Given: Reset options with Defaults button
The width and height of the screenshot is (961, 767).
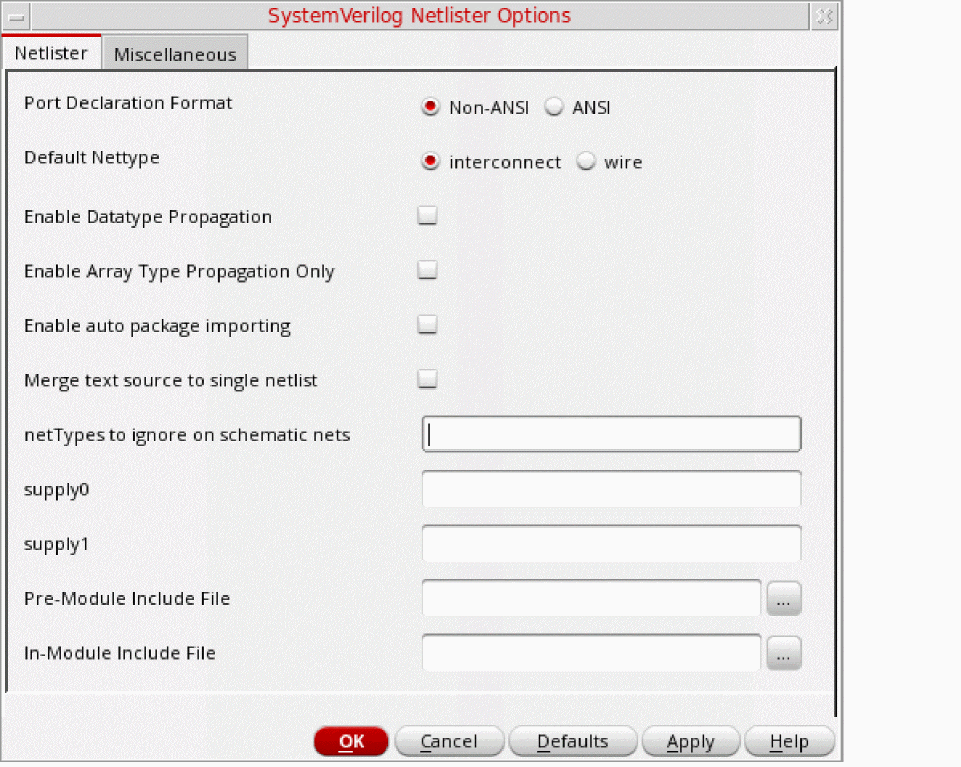Looking at the screenshot, I should coord(573,741).
